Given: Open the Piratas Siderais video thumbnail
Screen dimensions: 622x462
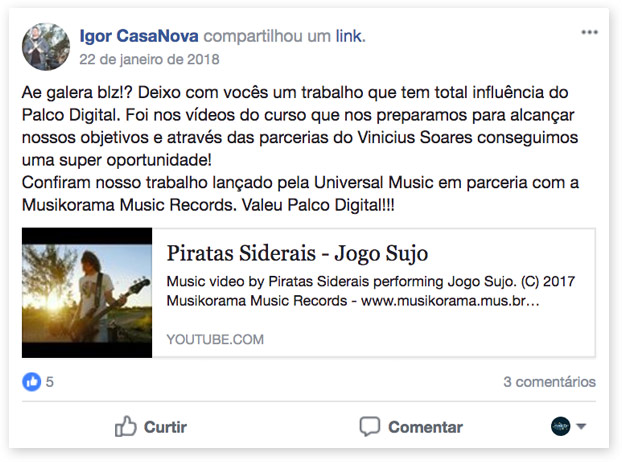Looking at the screenshot, I should click(87, 293).
